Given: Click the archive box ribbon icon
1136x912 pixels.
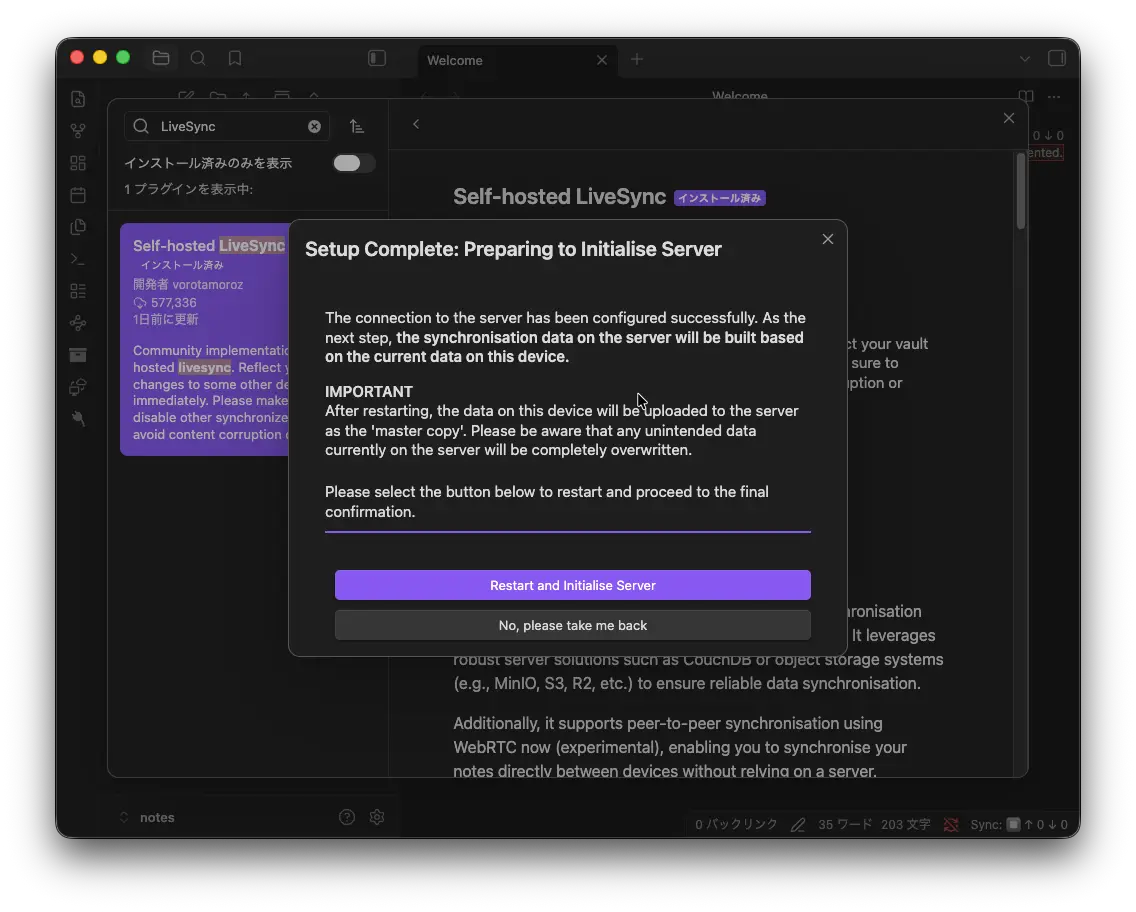Looking at the screenshot, I should tap(78, 354).
